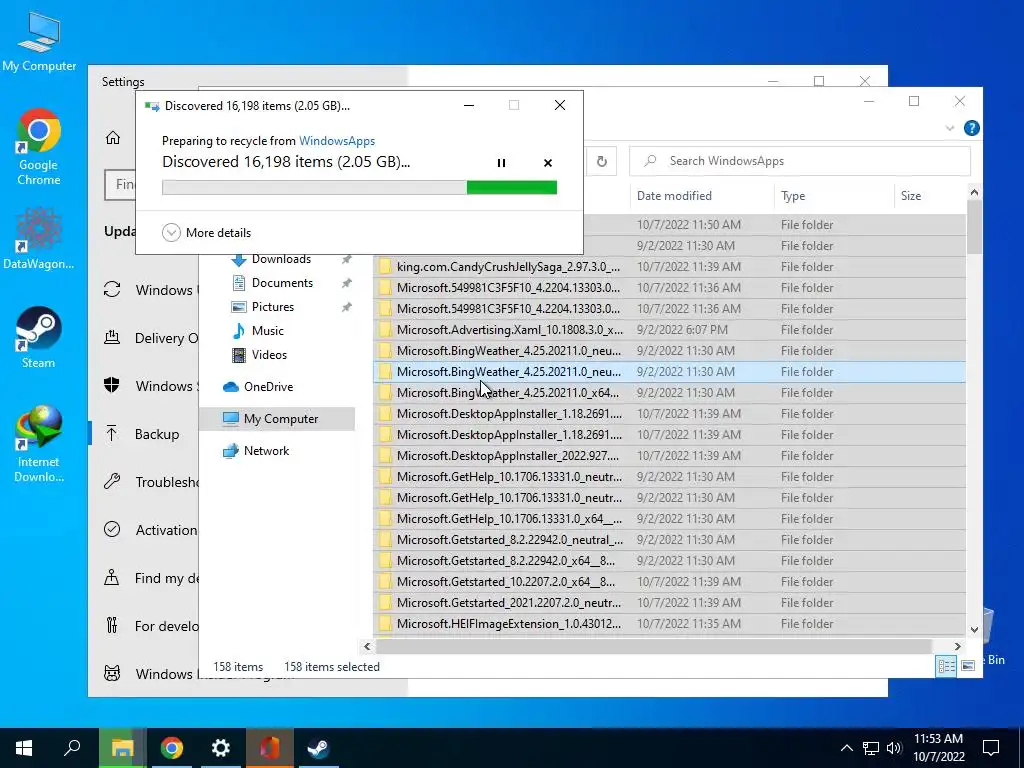
Task: Open taskbar search
Action: 72,748
